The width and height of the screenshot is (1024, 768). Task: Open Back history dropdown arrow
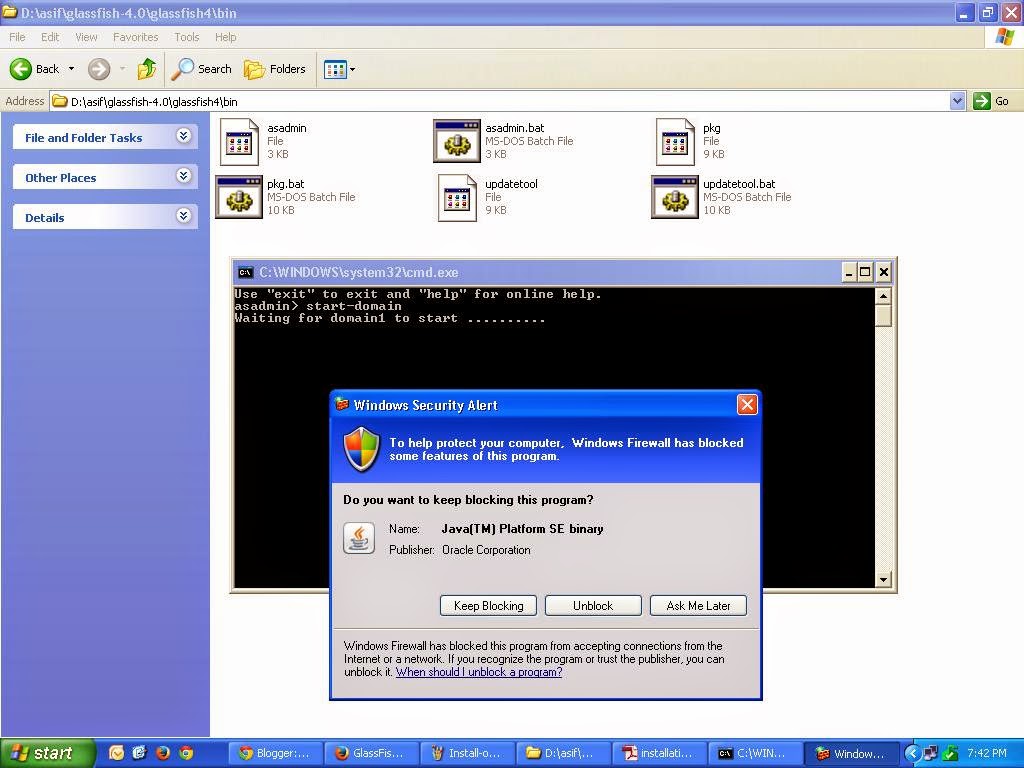tap(71, 69)
